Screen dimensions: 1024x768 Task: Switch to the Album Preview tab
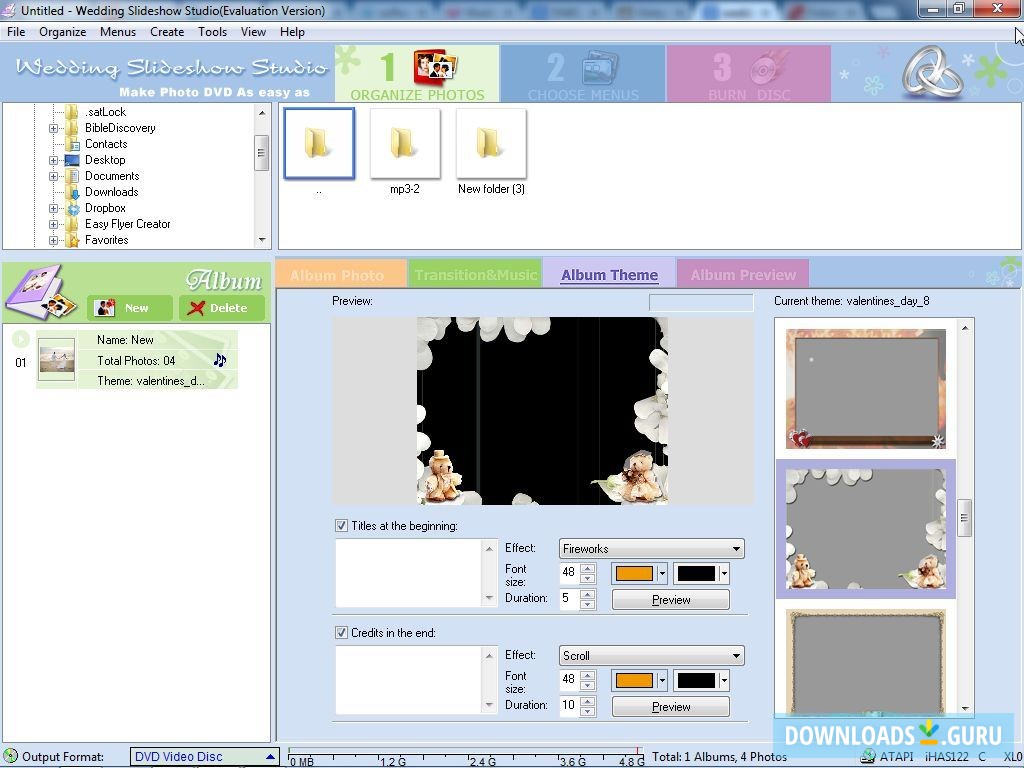pyautogui.click(x=743, y=274)
